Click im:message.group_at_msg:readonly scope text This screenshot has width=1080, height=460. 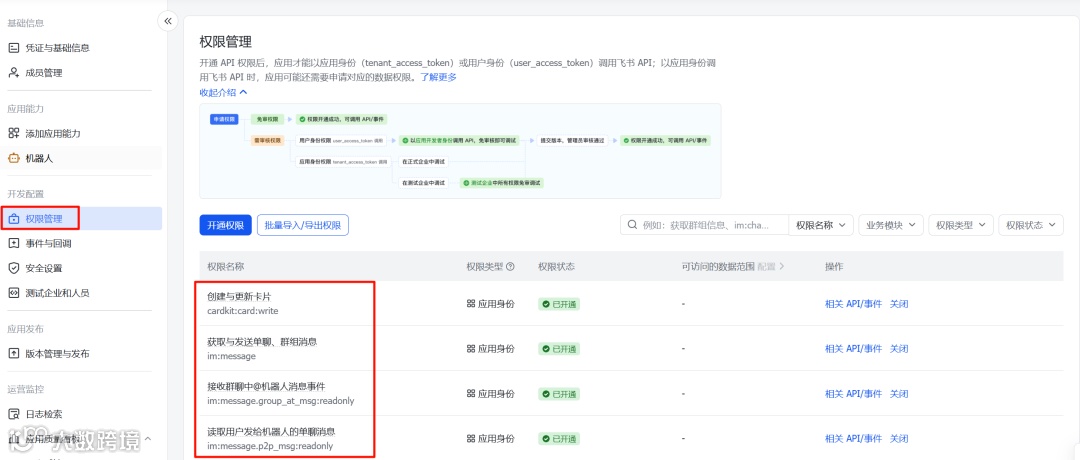point(281,401)
